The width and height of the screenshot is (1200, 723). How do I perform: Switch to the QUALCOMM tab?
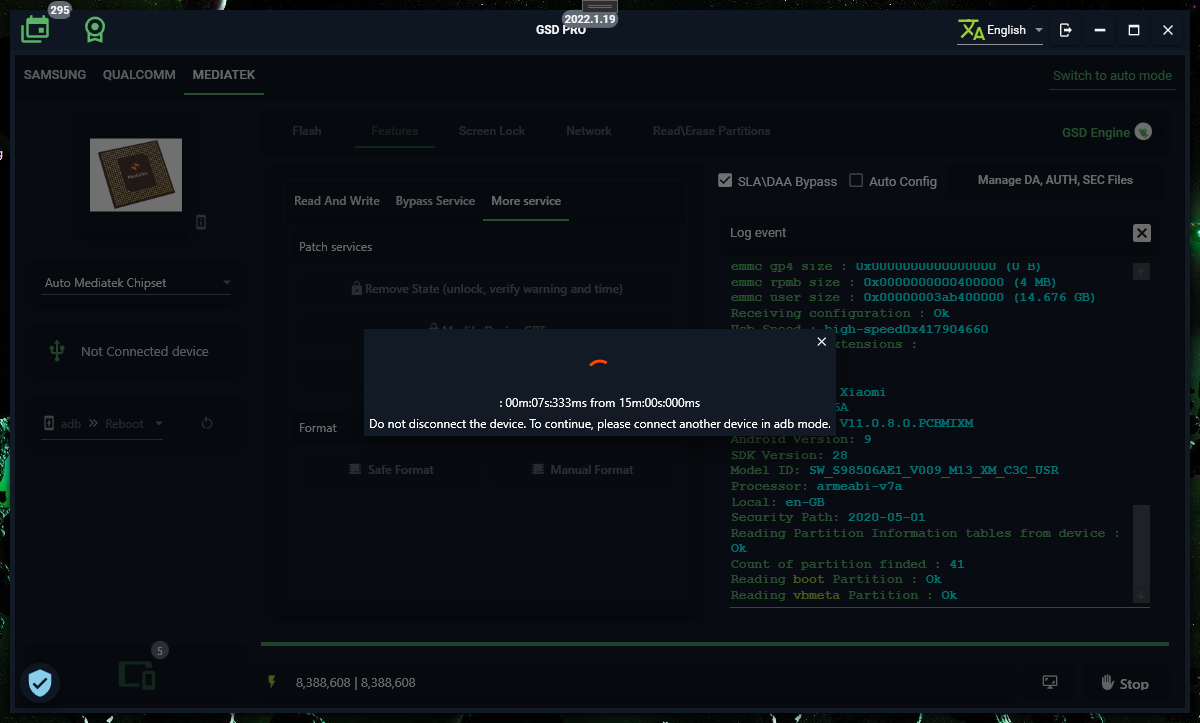coord(139,75)
